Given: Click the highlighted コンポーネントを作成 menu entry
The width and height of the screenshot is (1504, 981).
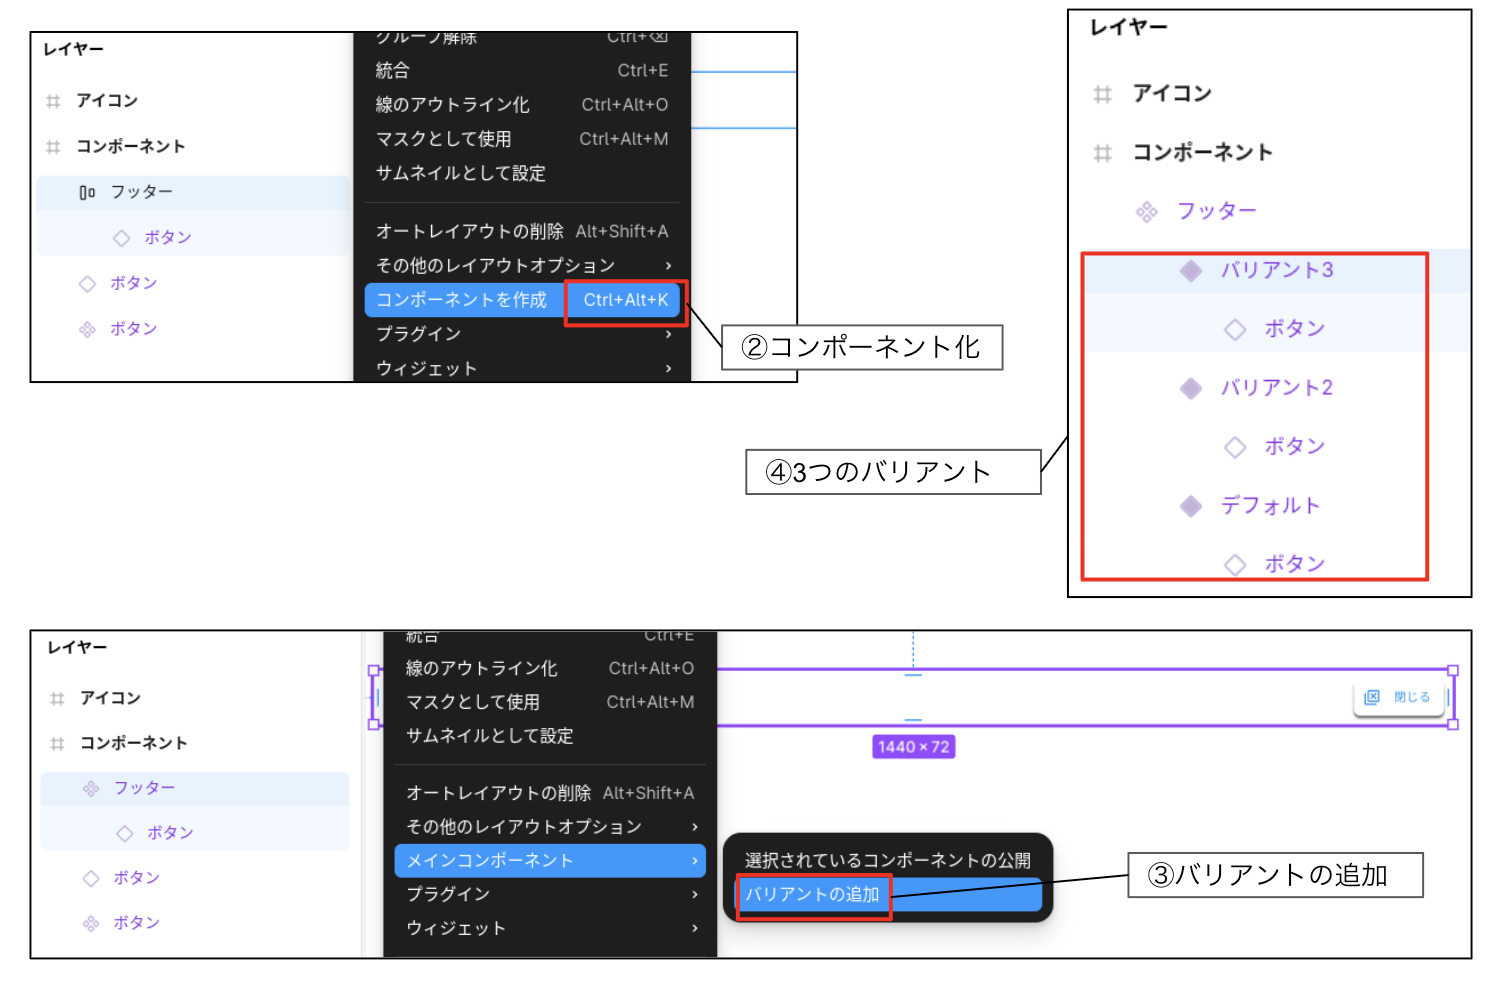Looking at the screenshot, I should click(522, 300).
